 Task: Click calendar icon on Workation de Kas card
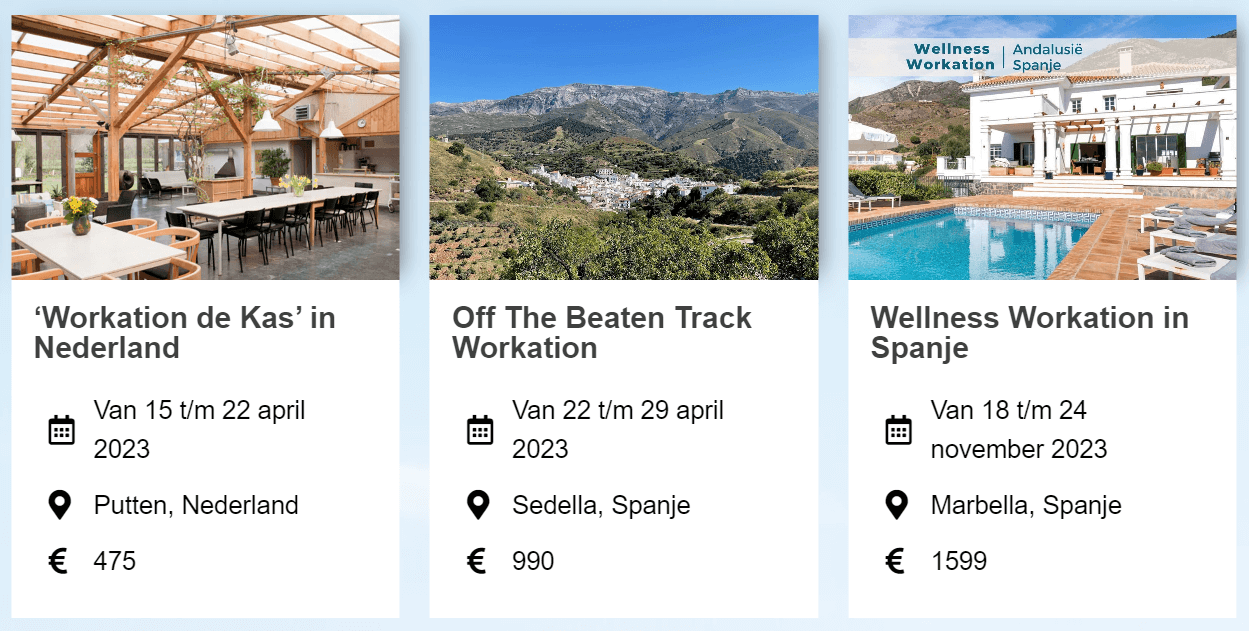pyautogui.click(x=62, y=430)
